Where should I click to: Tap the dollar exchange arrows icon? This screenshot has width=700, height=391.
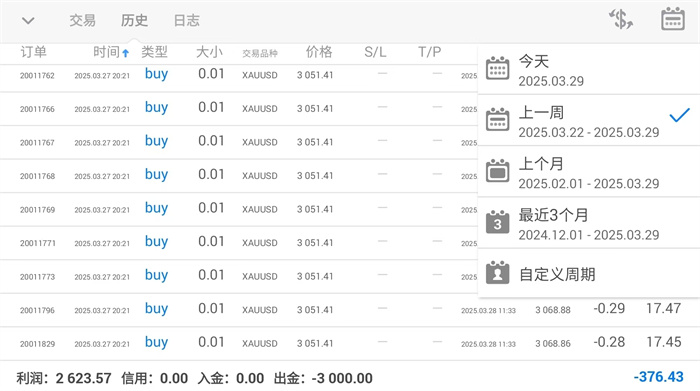[621, 19]
